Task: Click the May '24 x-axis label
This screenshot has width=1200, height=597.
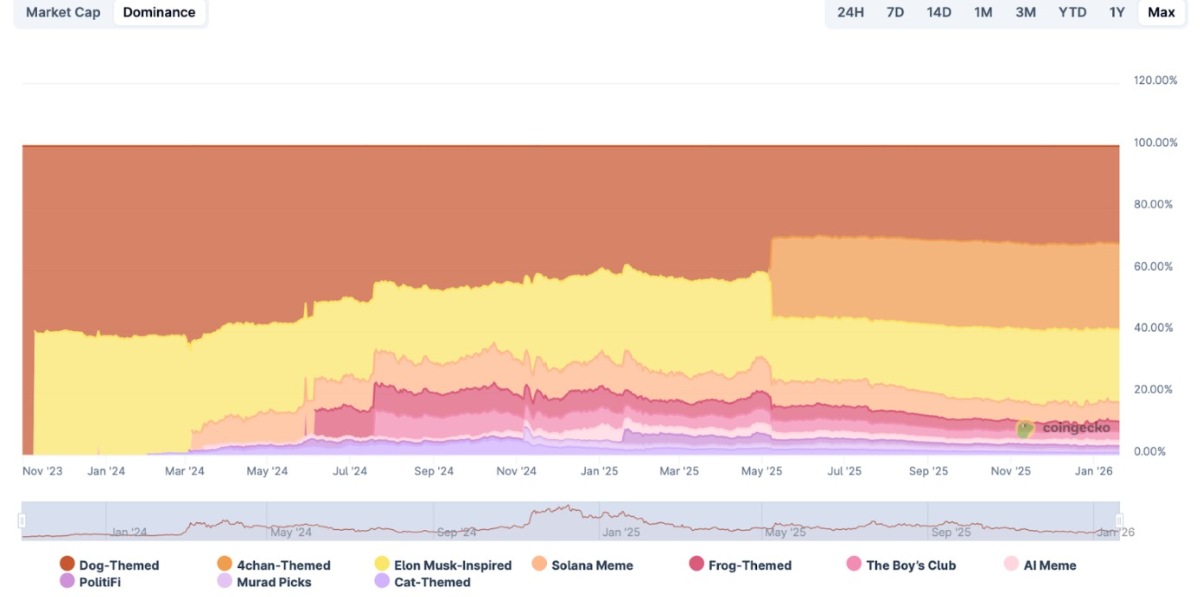Action: click(267, 470)
